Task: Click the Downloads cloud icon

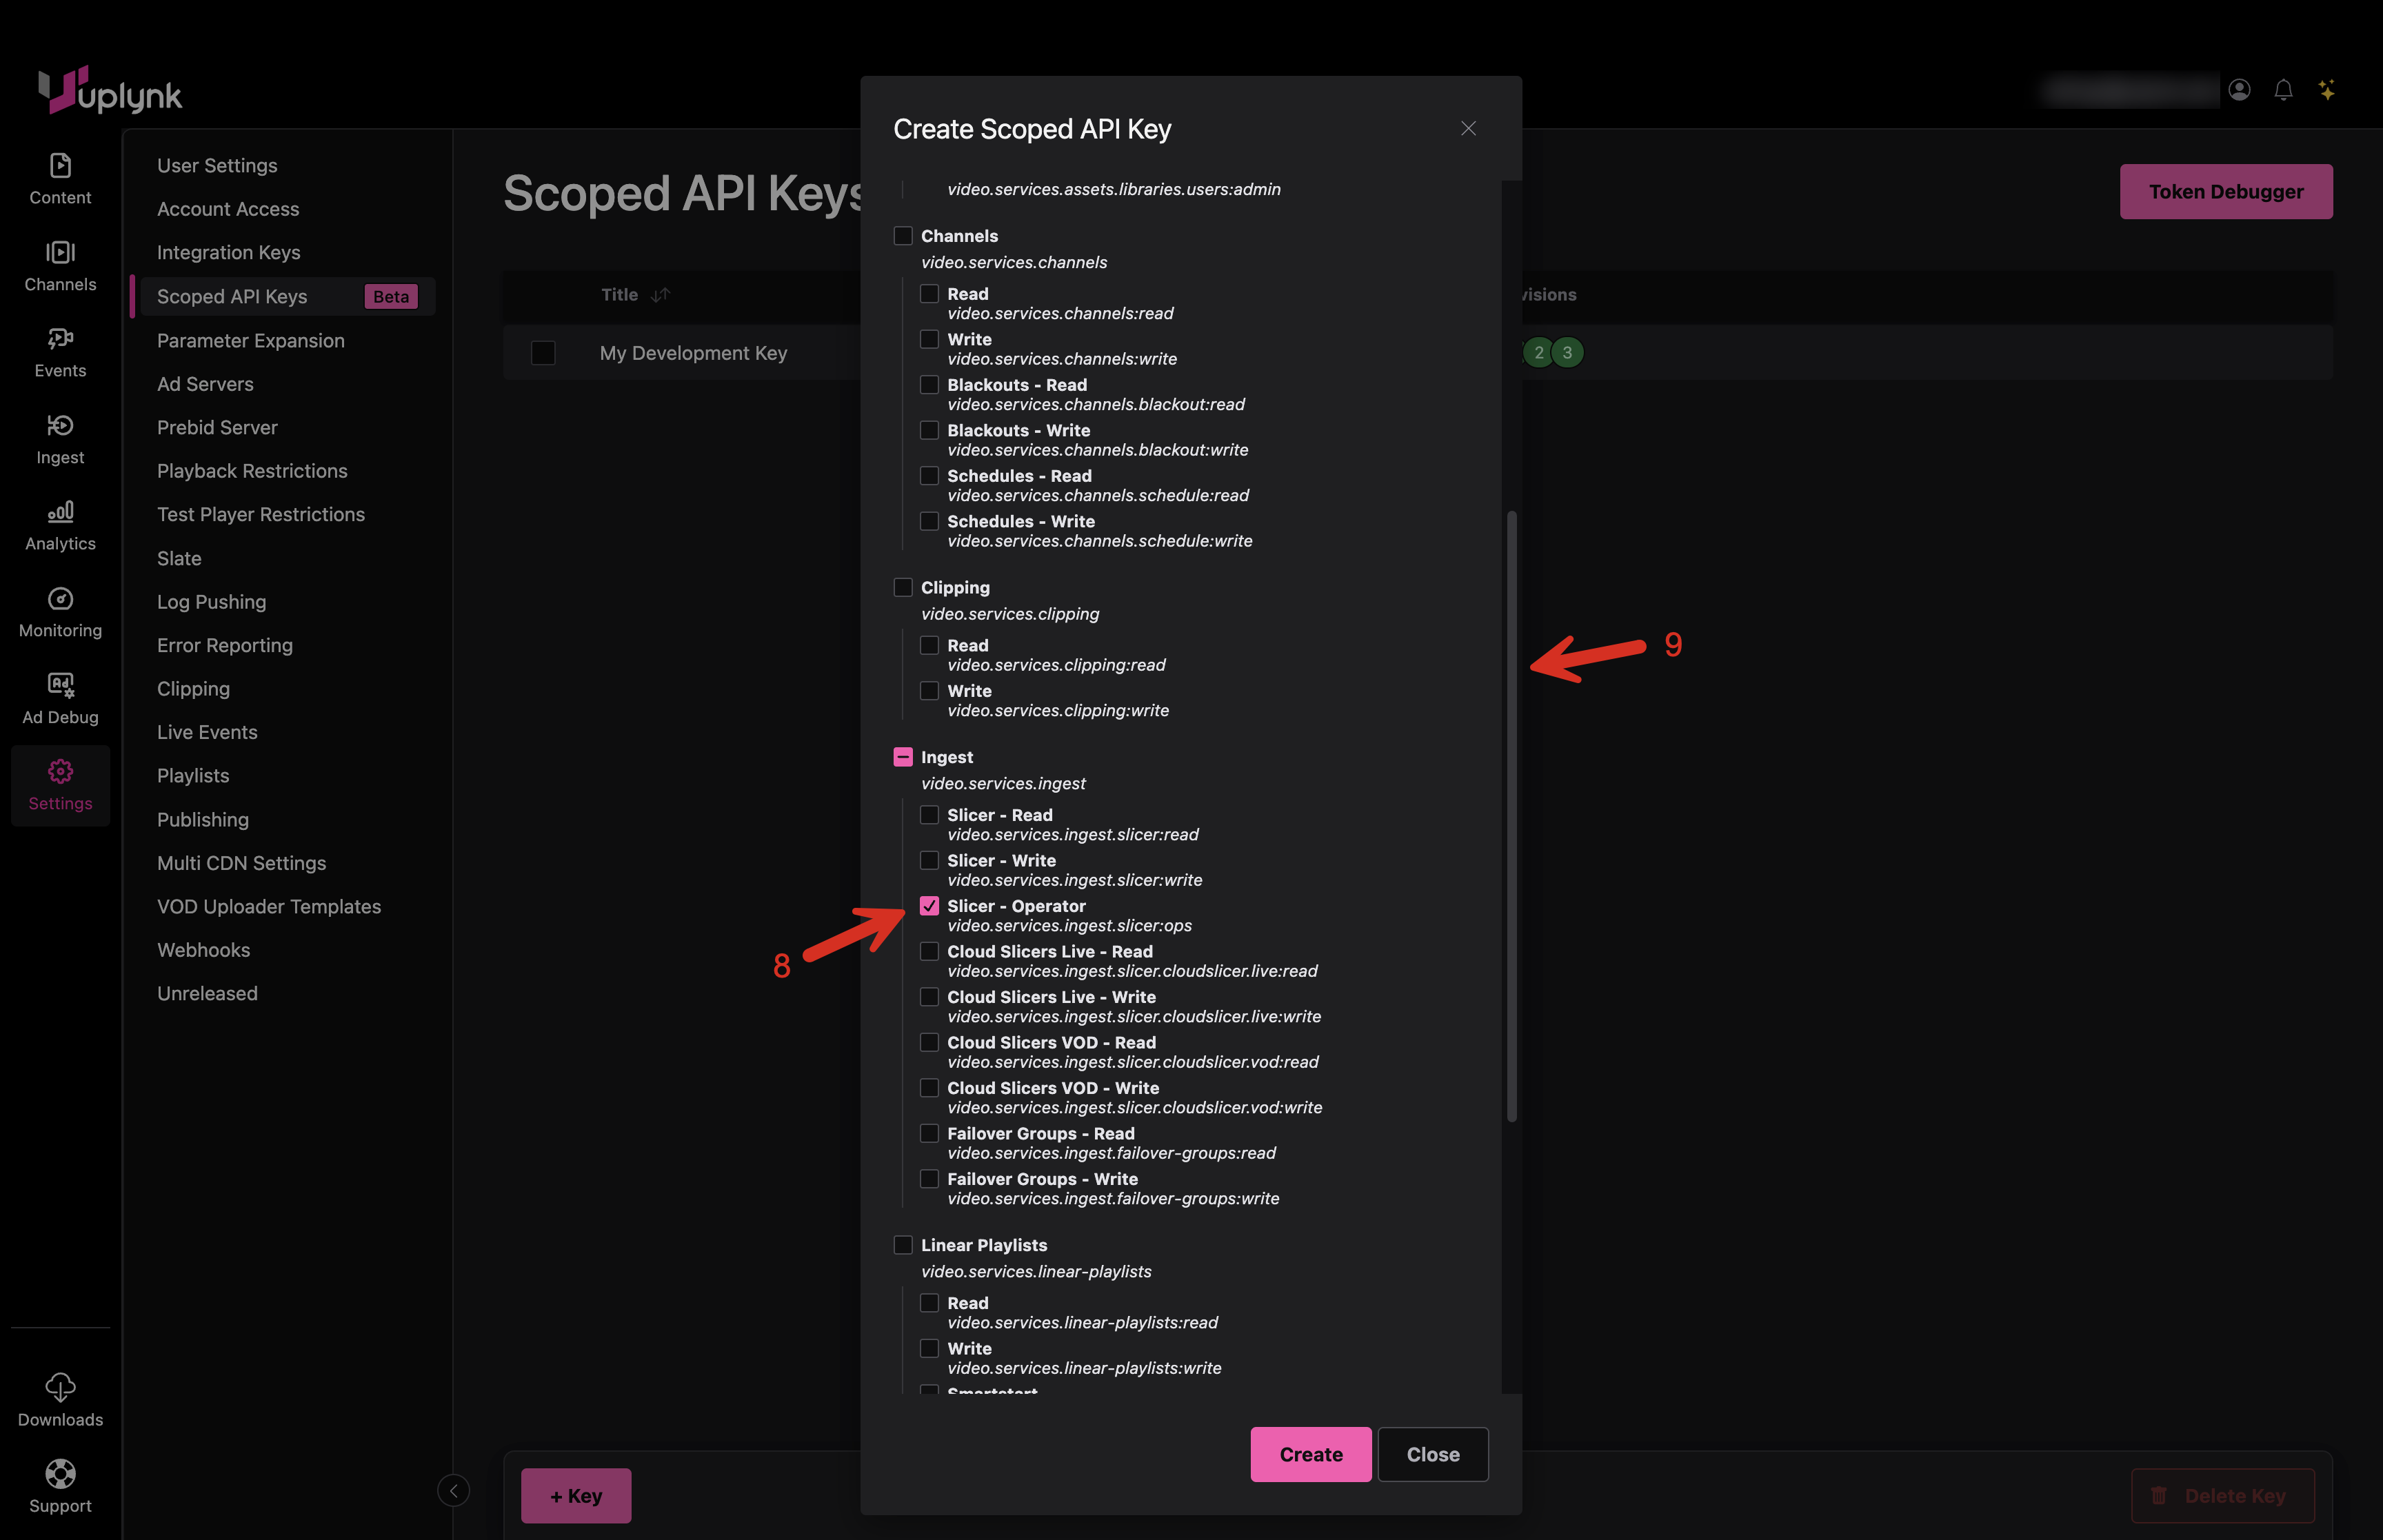Action: click(60, 1387)
